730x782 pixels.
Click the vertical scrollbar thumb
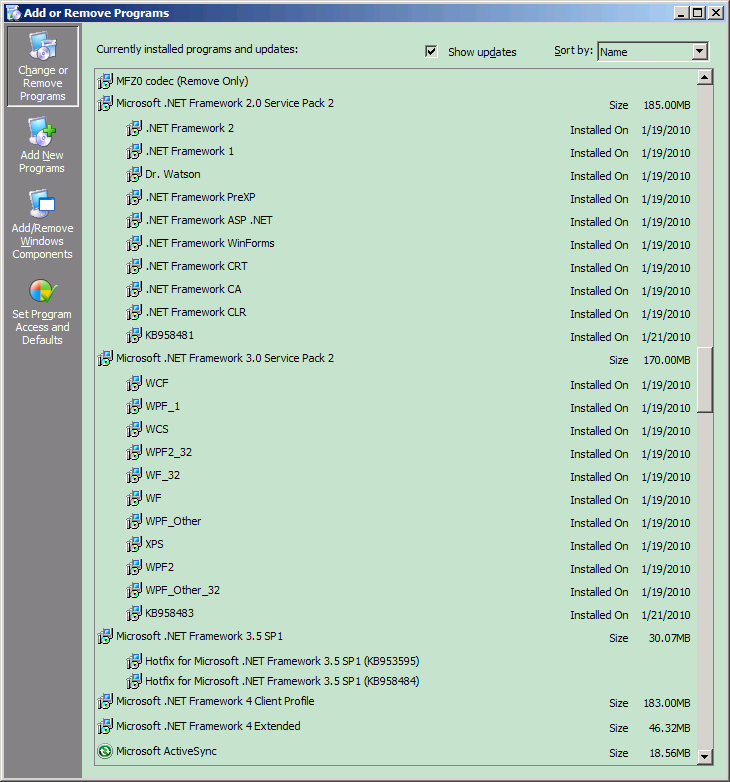(705, 380)
